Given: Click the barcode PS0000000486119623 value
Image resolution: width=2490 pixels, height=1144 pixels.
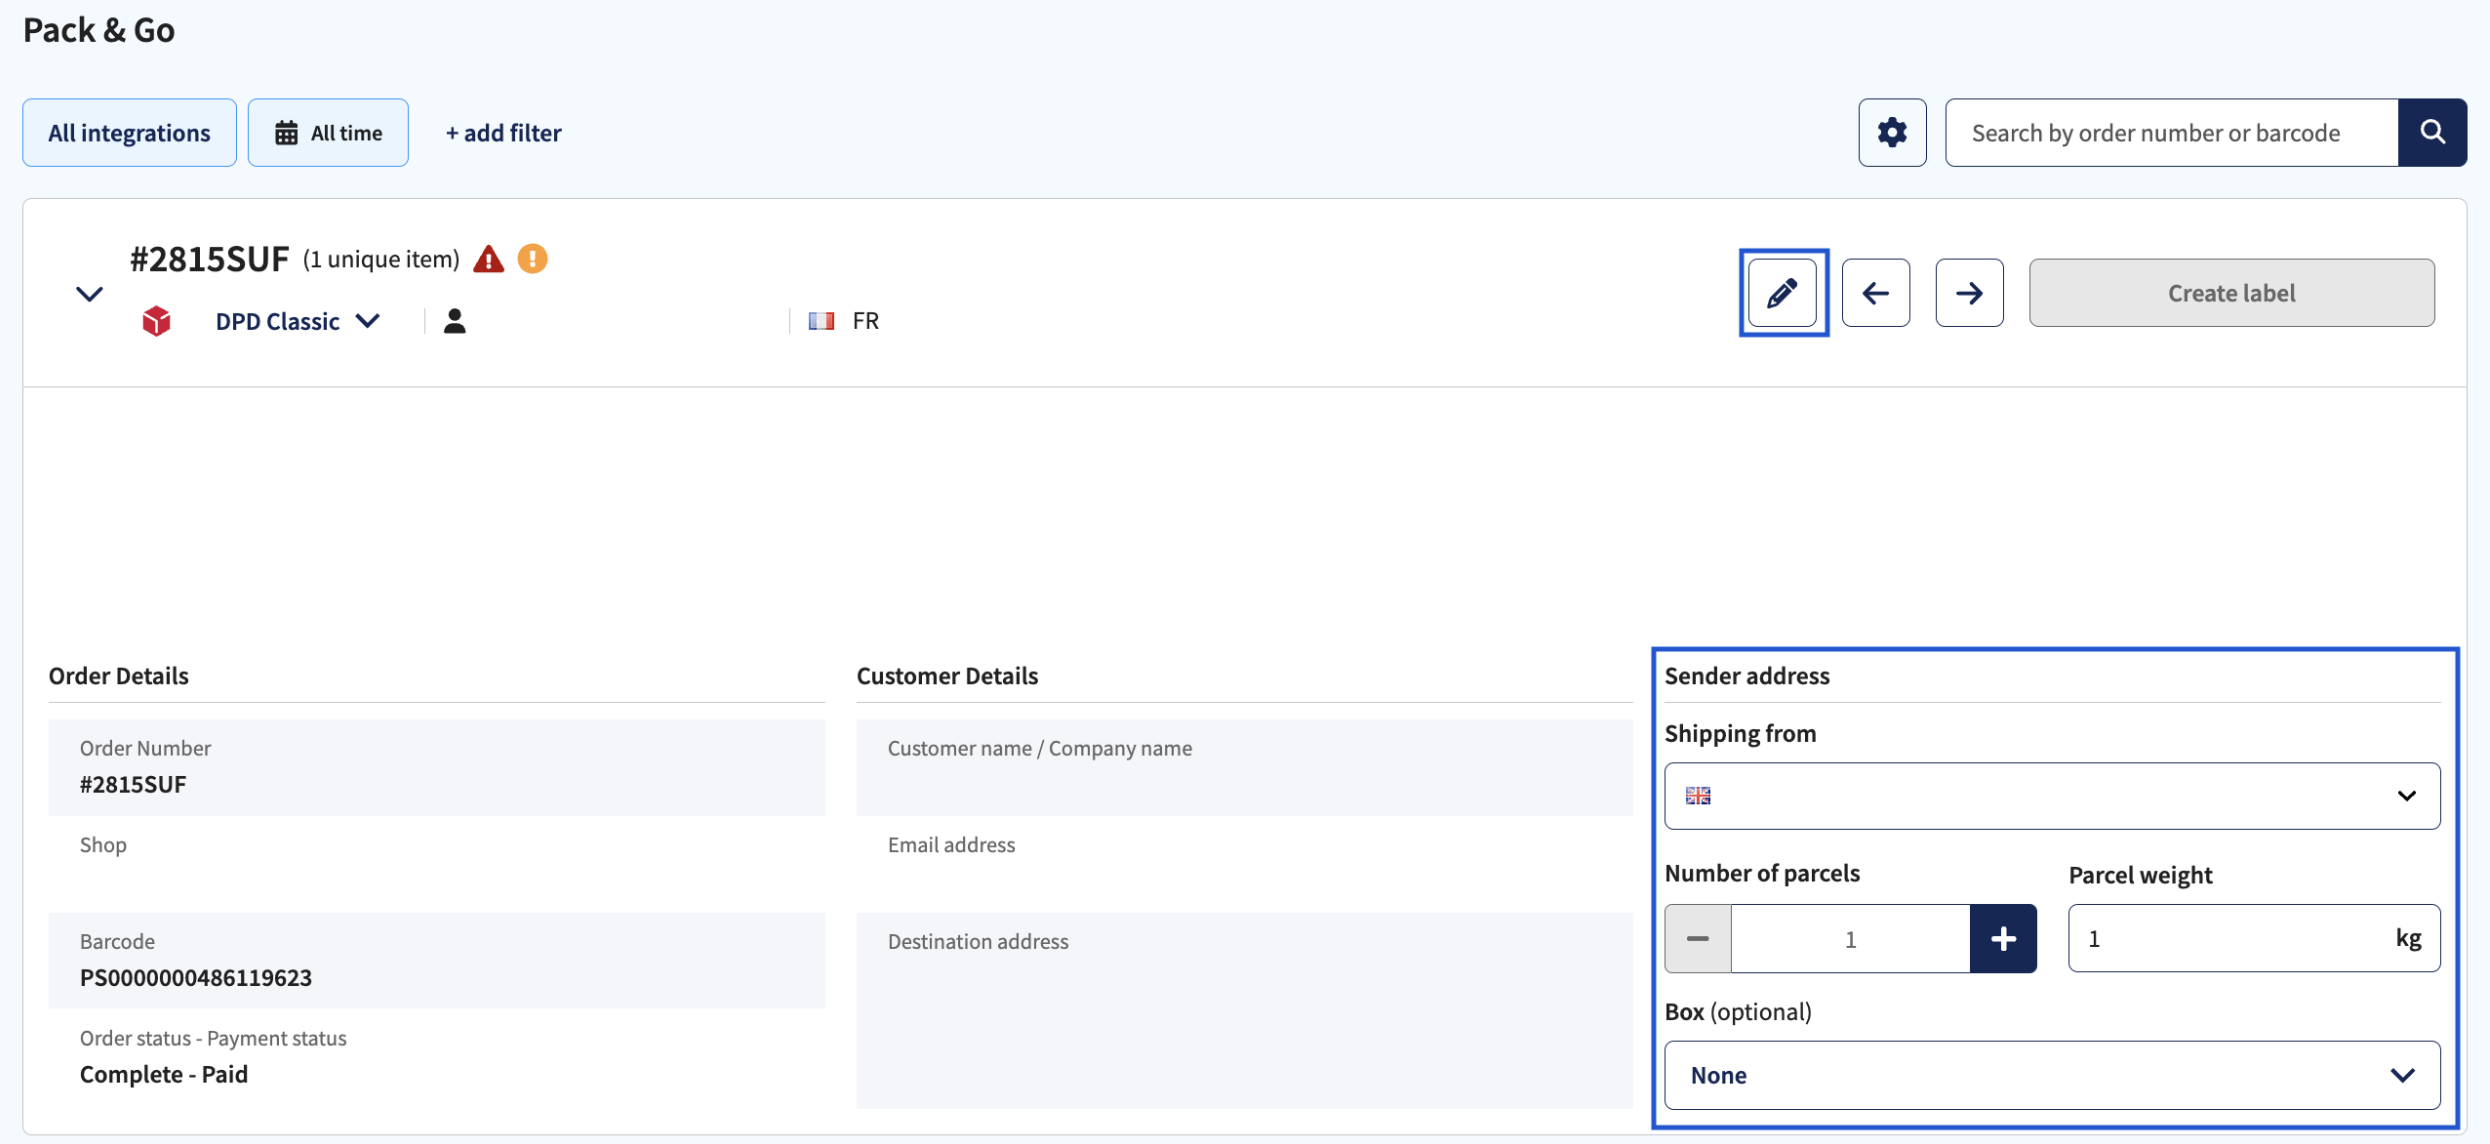Looking at the screenshot, I should tap(196, 977).
